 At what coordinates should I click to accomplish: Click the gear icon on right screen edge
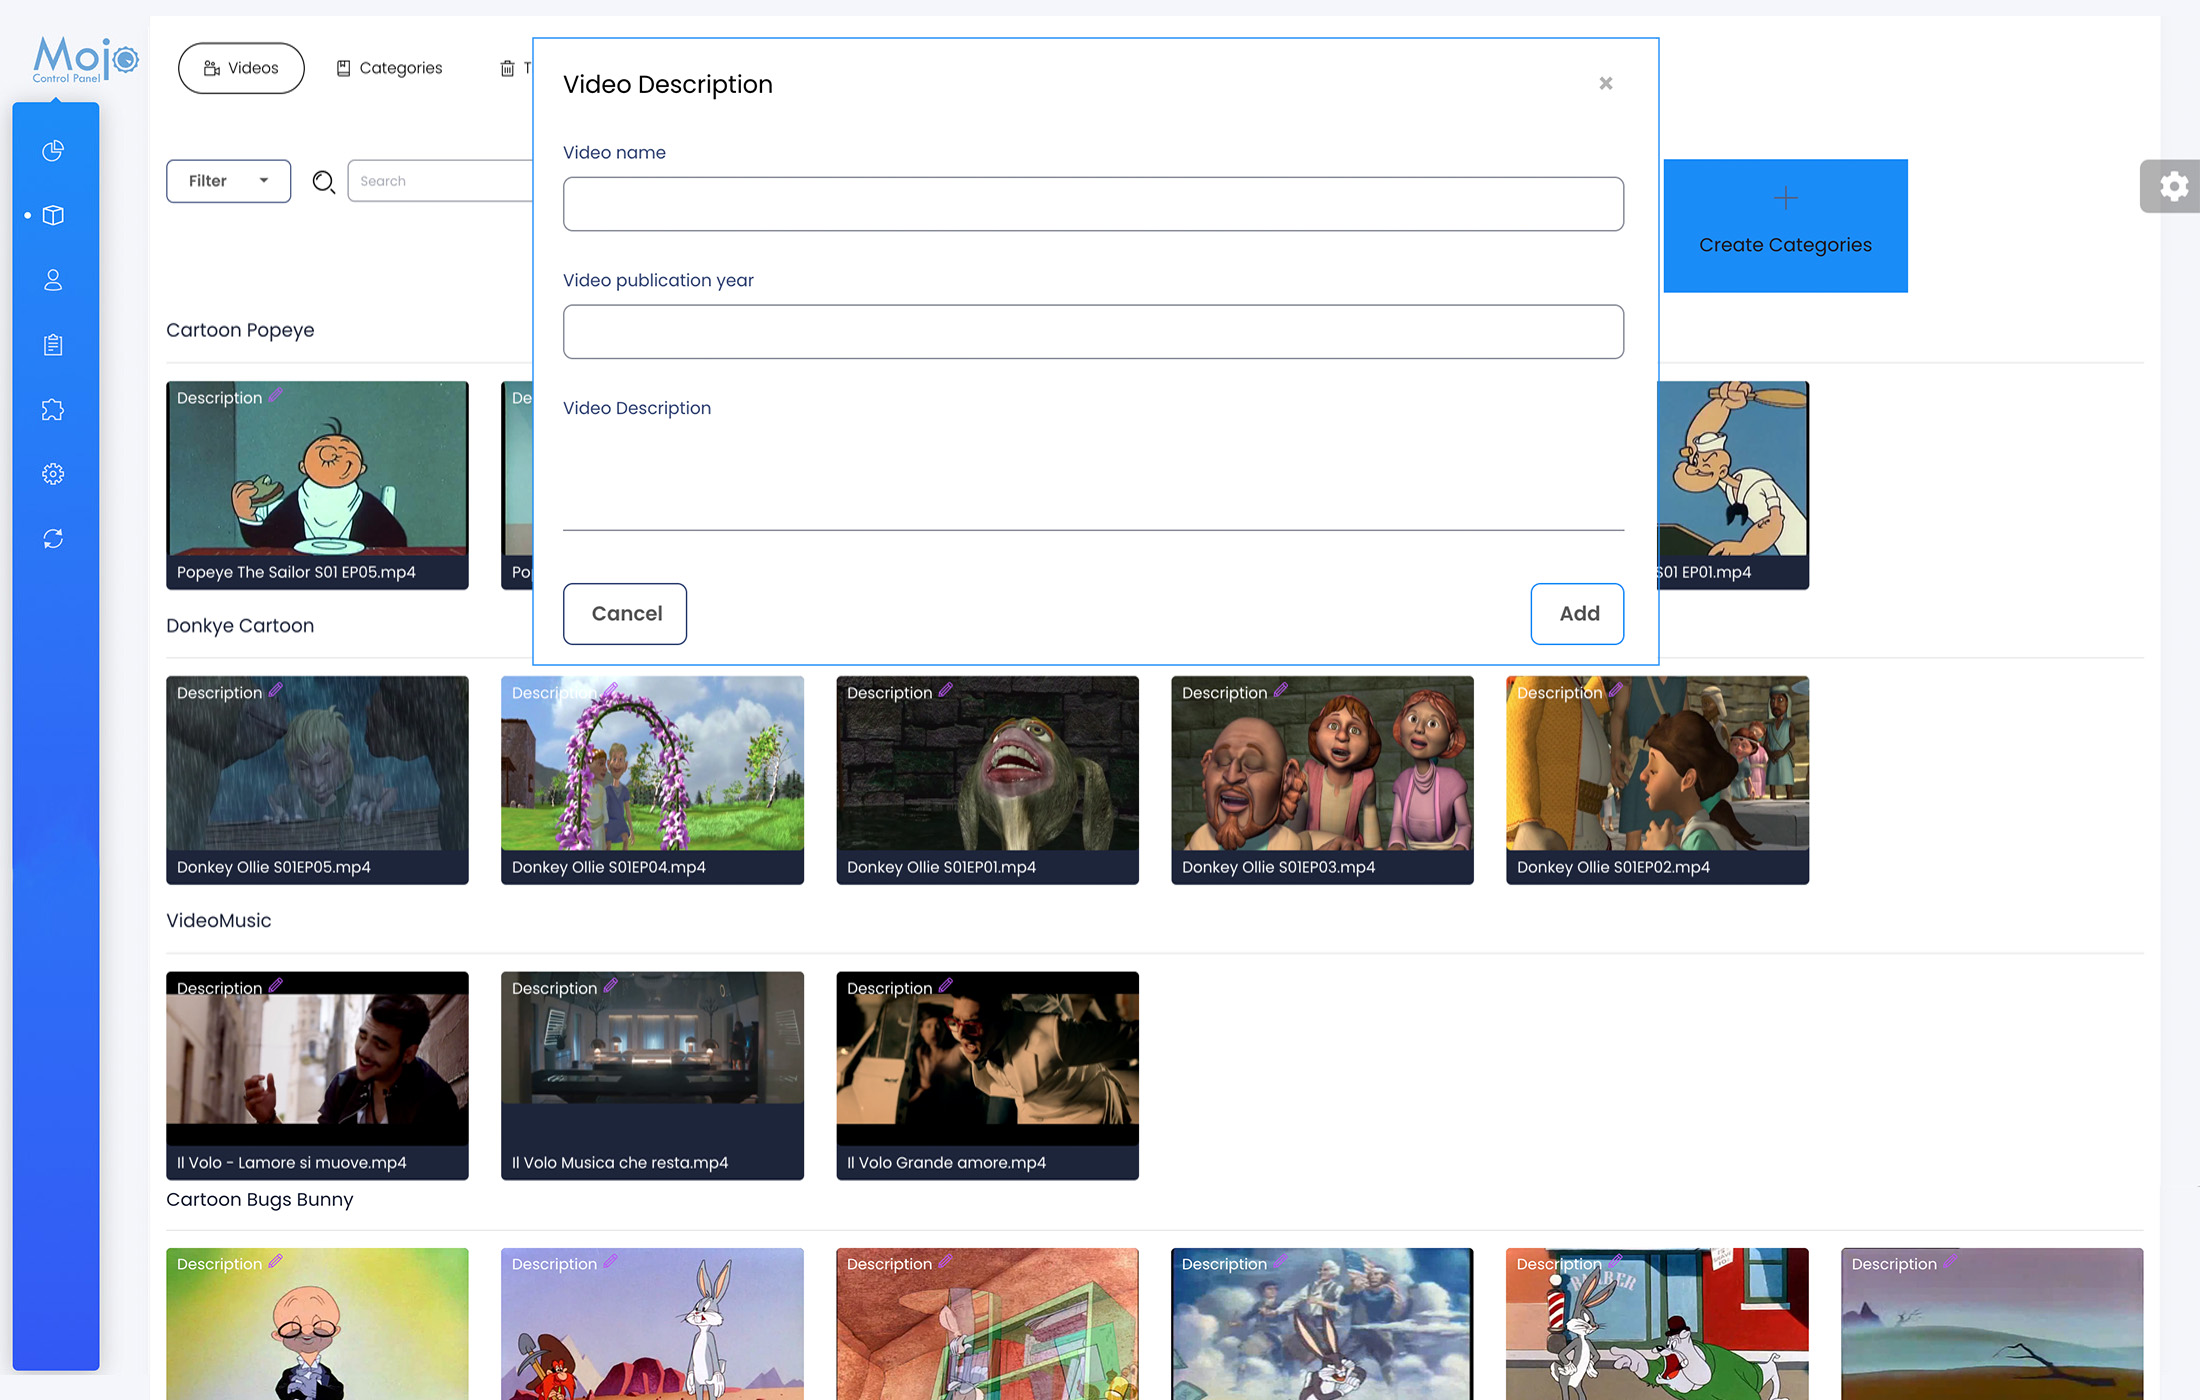coord(2175,186)
